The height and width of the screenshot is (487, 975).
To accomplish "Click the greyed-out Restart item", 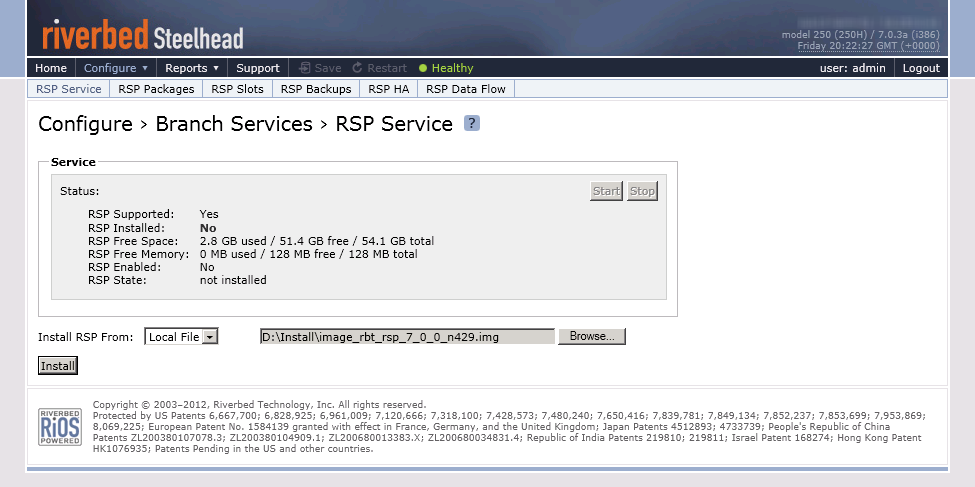I will tap(379, 68).
